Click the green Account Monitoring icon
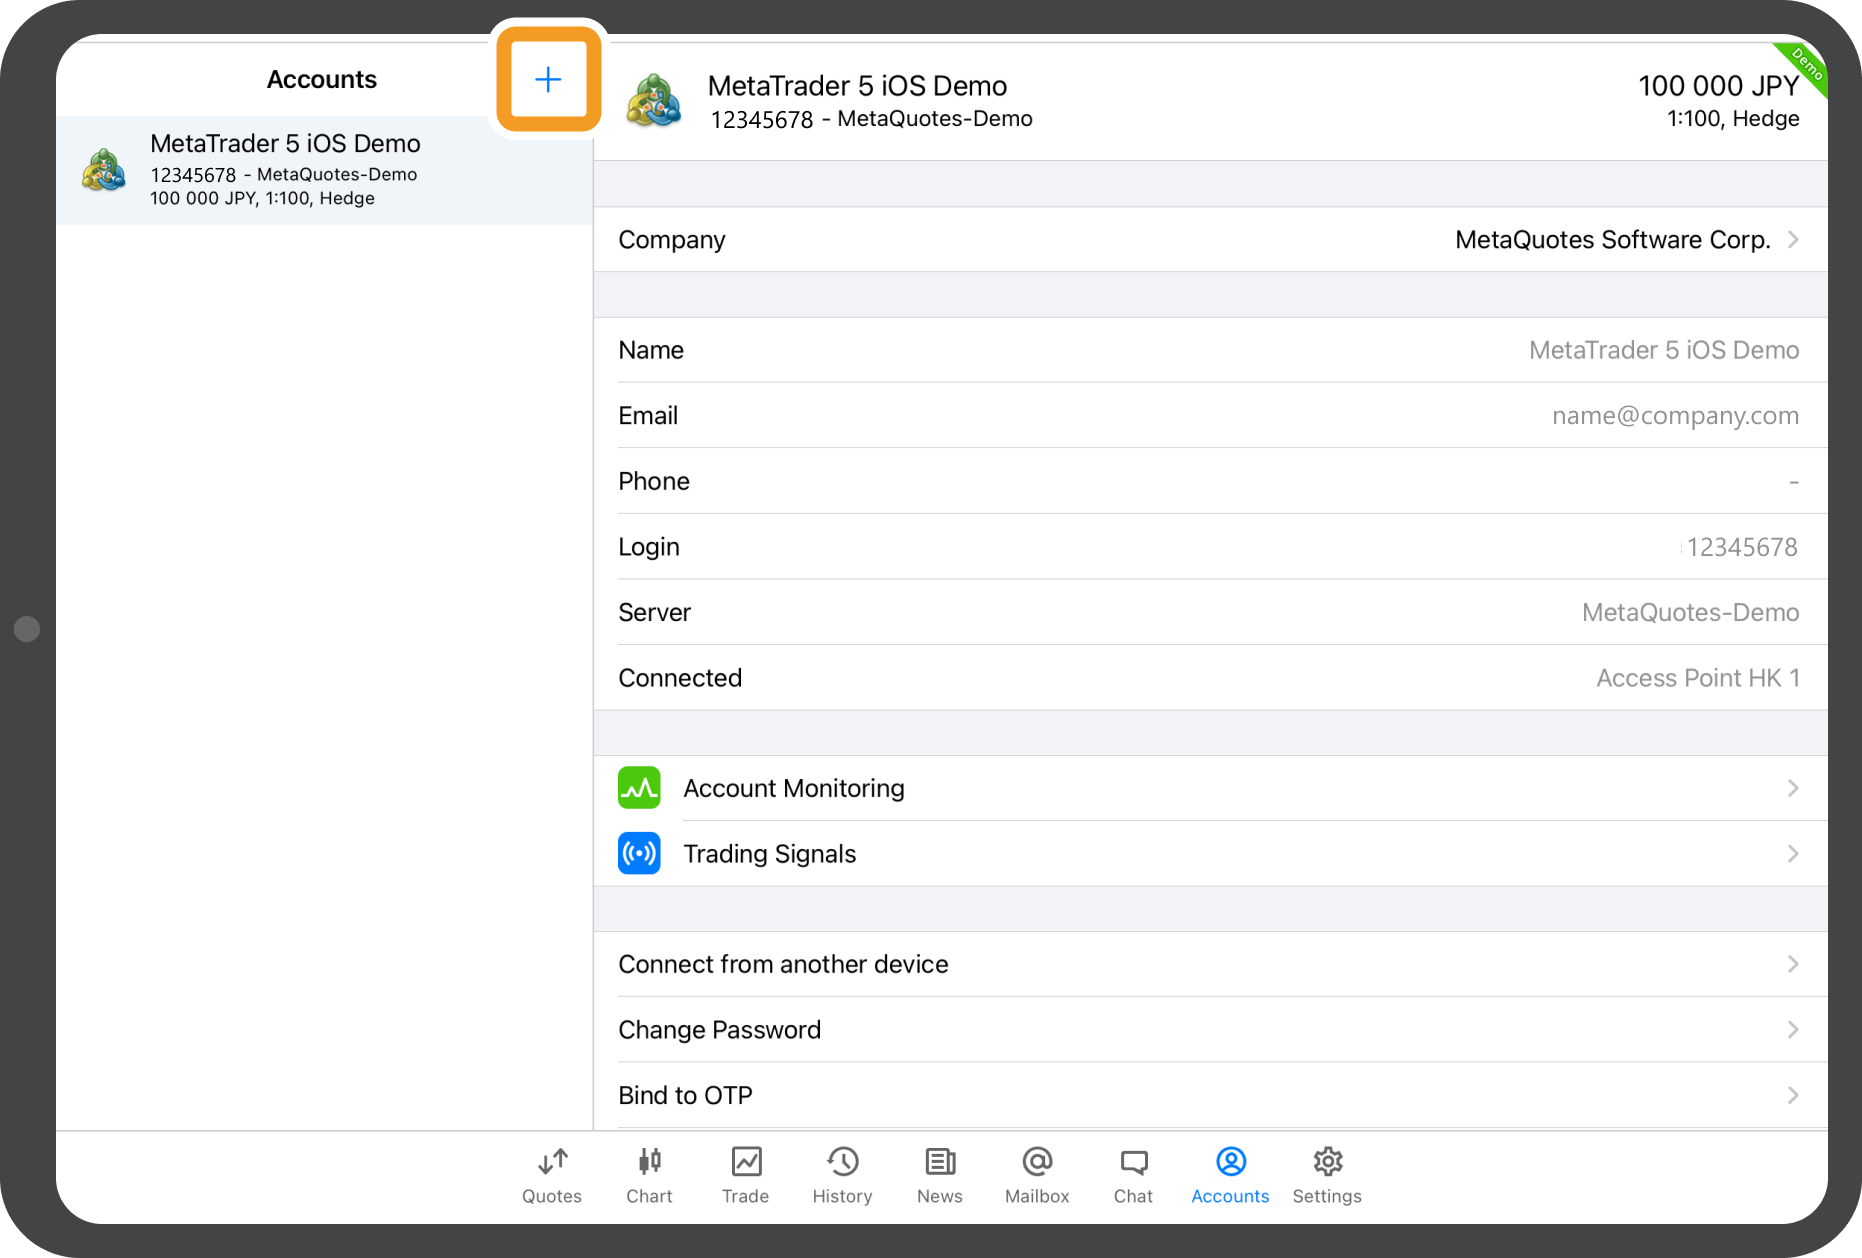The image size is (1862, 1258). click(x=639, y=788)
